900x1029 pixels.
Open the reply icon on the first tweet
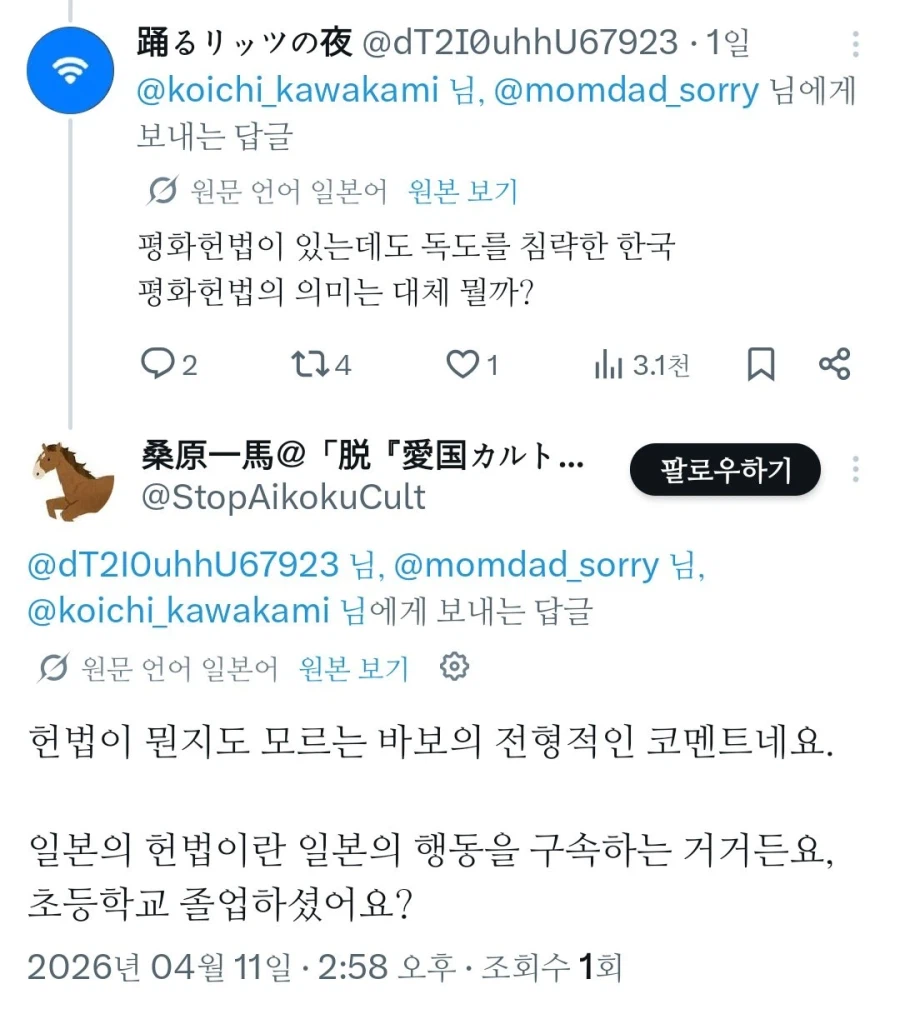(158, 364)
